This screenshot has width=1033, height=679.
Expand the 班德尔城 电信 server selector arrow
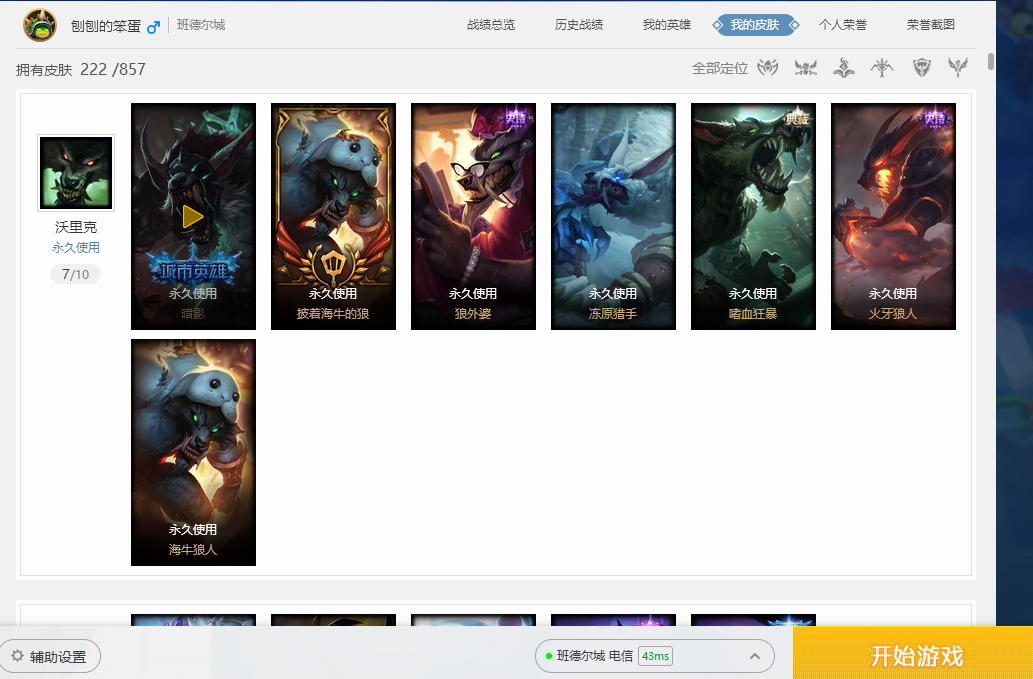(755, 656)
